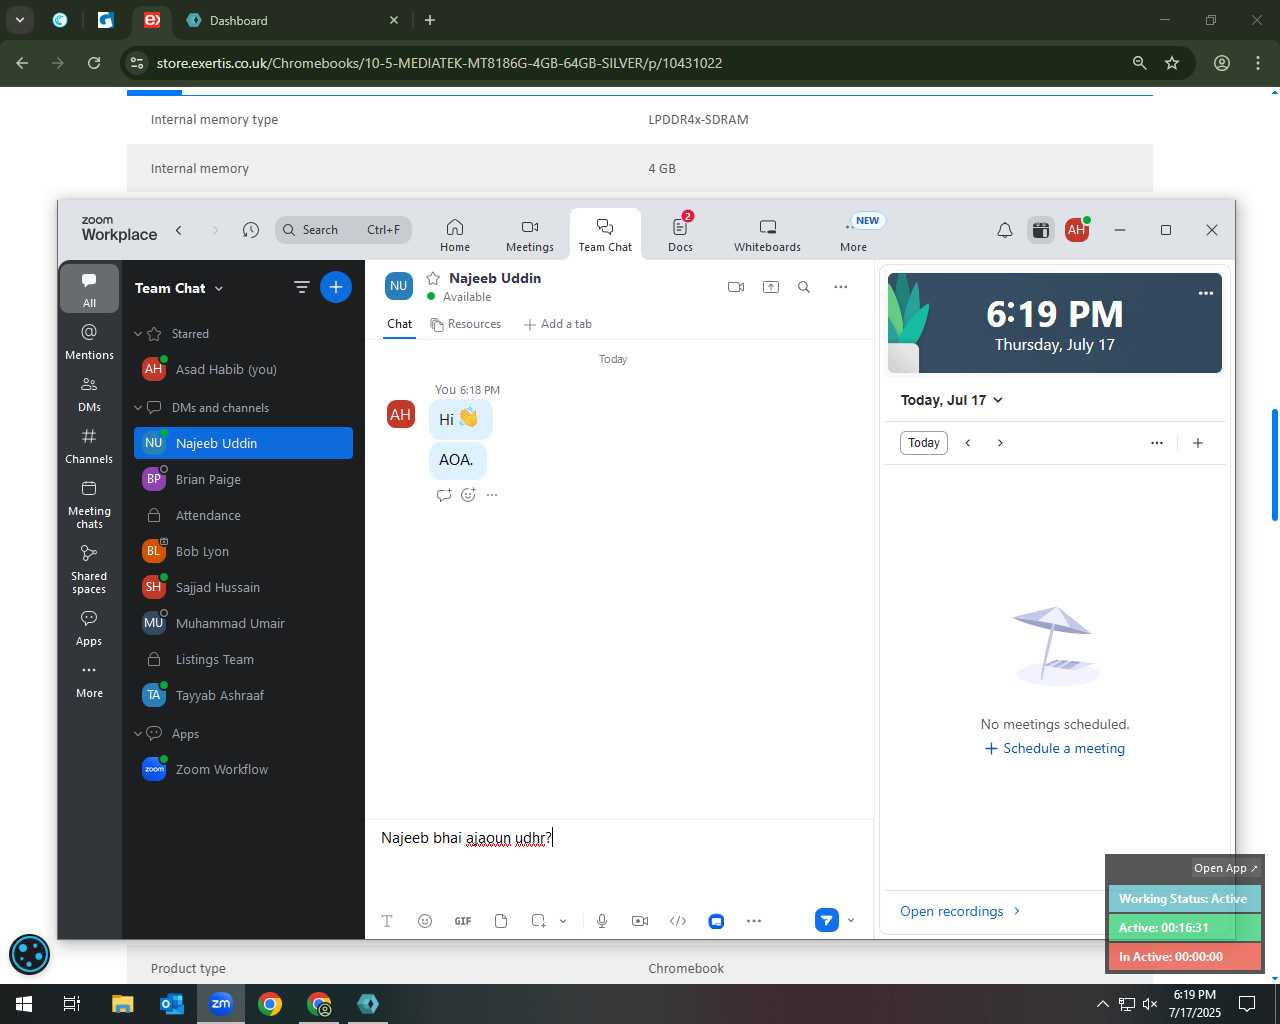The width and height of the screenshot is (1280, 1024).
Task: Open the Listings Team channel
Action: coord(243,659)
